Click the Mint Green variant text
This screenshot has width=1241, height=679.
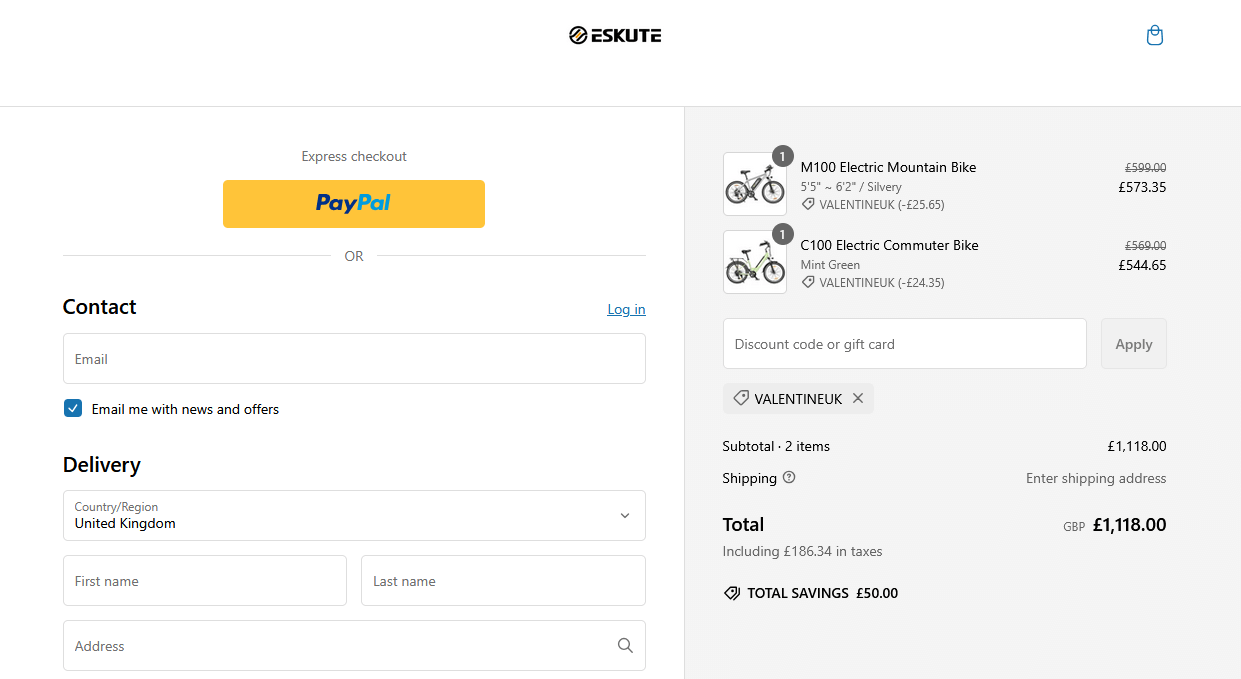coord(830,265)
